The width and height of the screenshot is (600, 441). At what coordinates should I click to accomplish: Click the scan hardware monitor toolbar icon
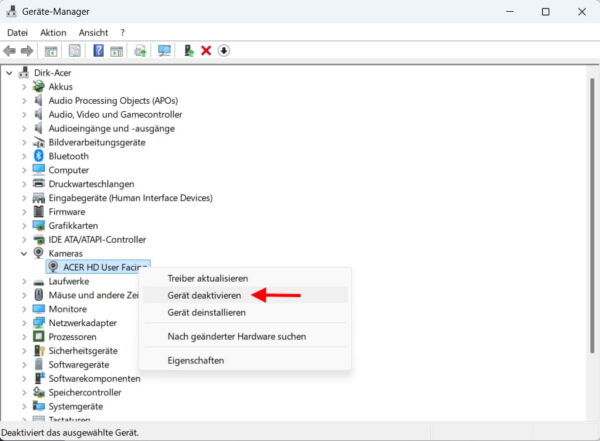coord(164,51)
